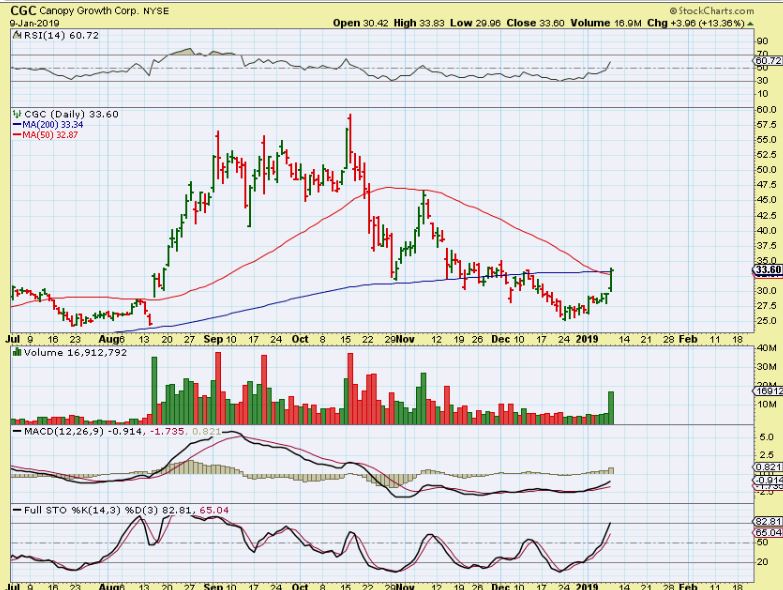Click the MA(50) 32.87 legend text

(x=50, y=135)
